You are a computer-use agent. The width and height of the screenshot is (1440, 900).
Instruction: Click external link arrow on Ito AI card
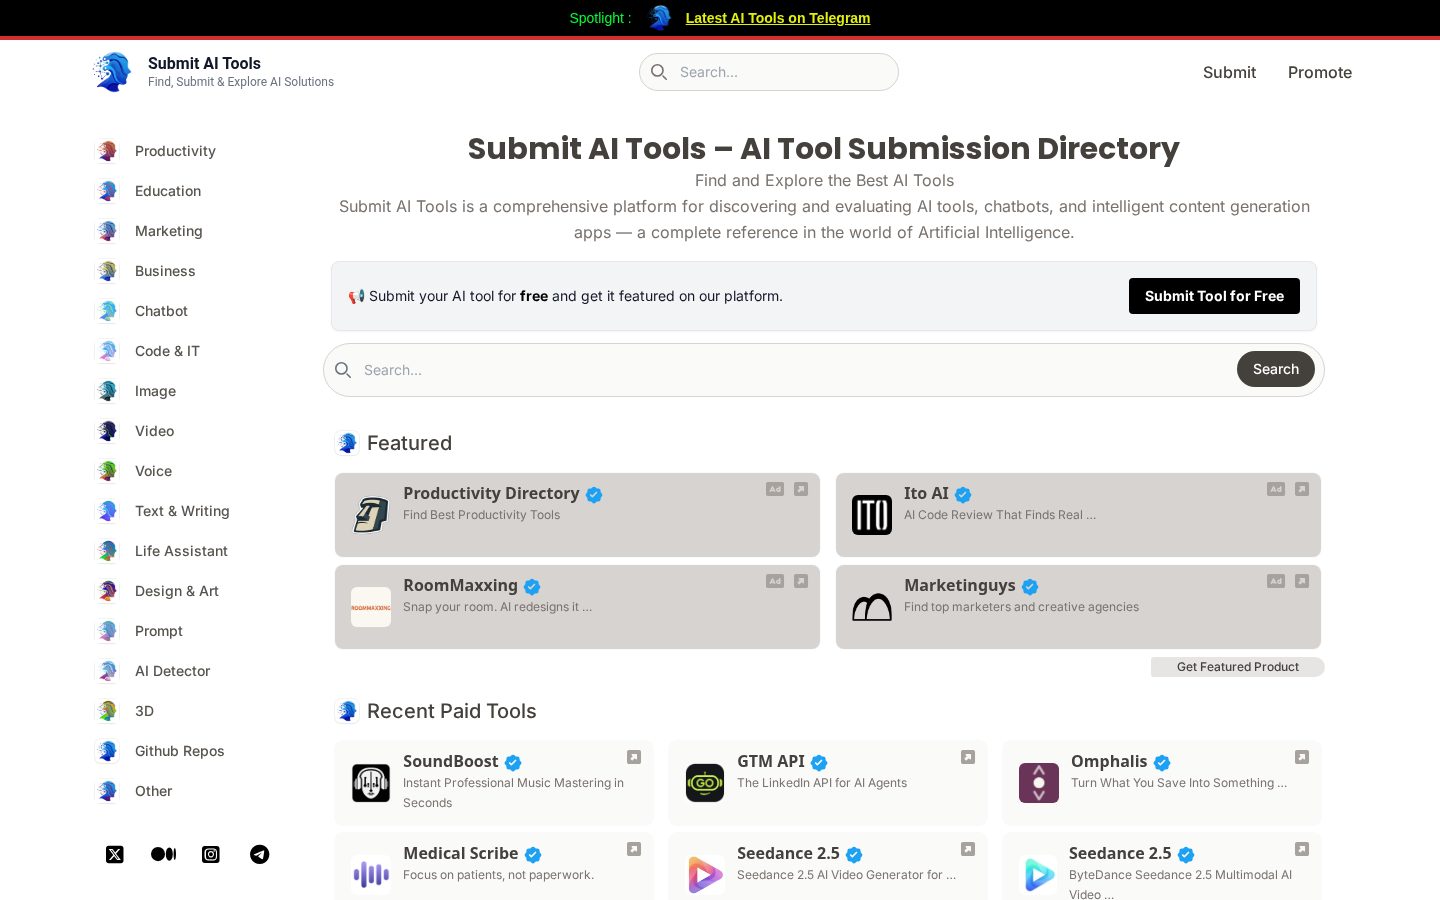click(x=1302, y=489)
